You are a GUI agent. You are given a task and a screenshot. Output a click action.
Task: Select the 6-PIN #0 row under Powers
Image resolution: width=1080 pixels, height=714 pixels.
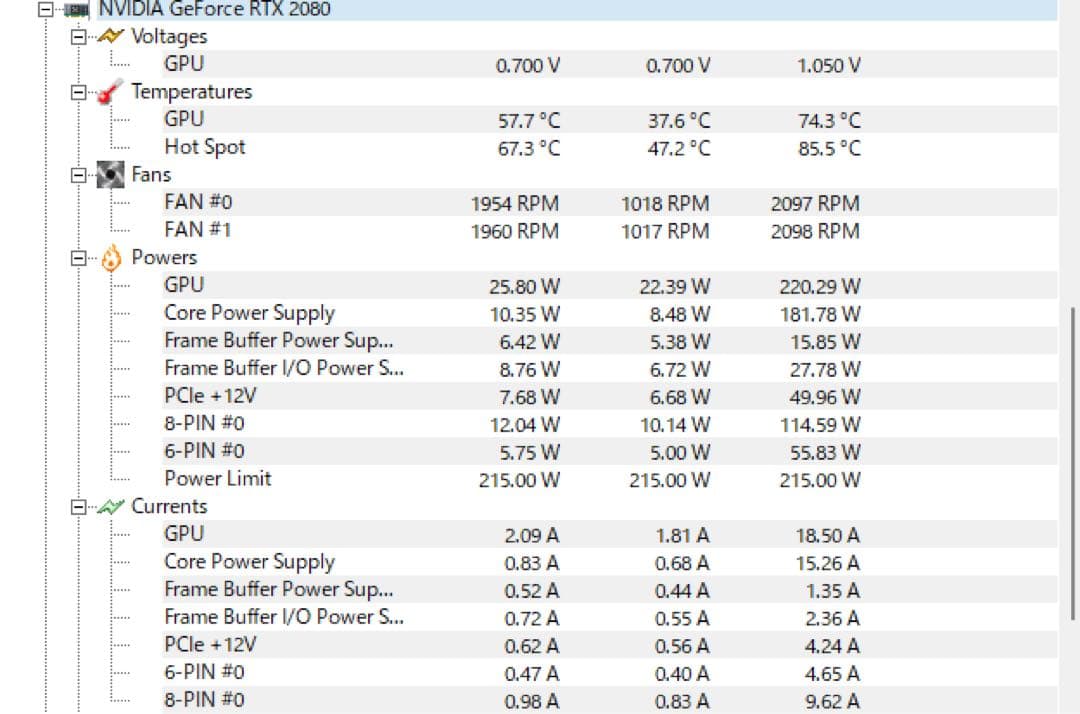610,451
